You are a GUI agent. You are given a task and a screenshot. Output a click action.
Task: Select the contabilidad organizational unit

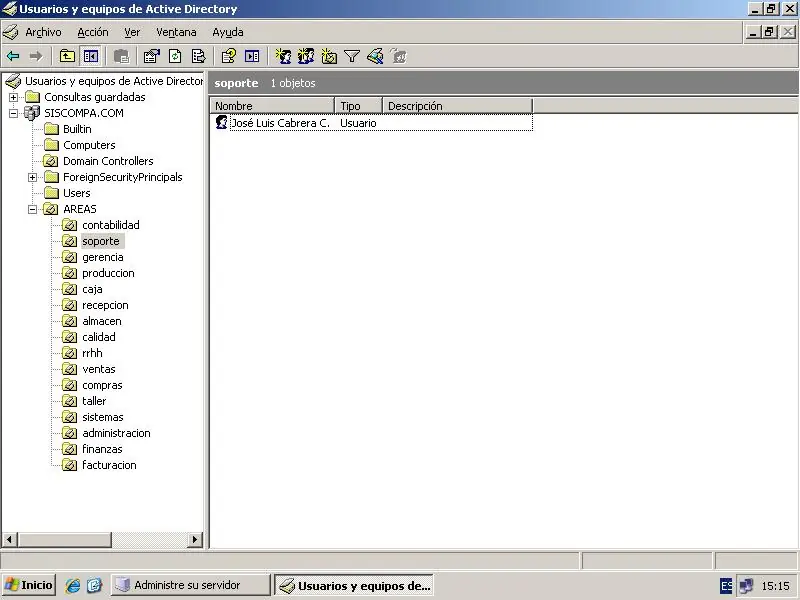pos(111,225)
